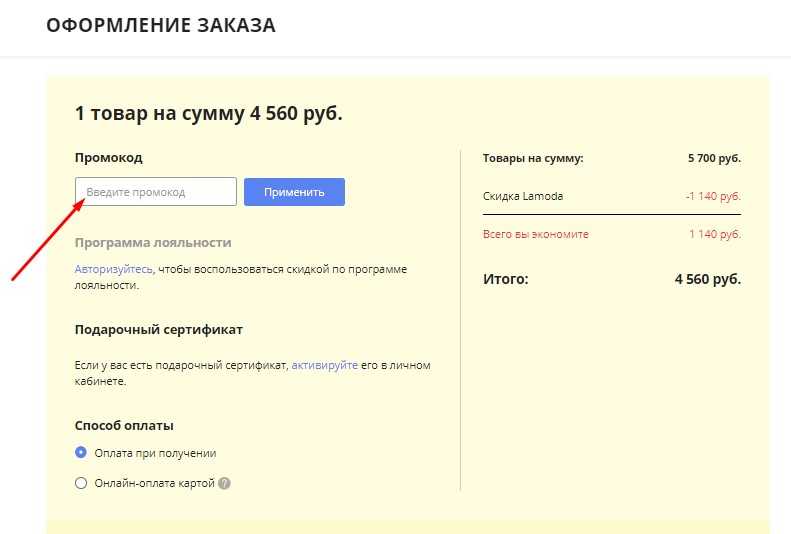Screen dimensions: 791x534
Task: Click the Оплата при получении label text
Action: 155,453
